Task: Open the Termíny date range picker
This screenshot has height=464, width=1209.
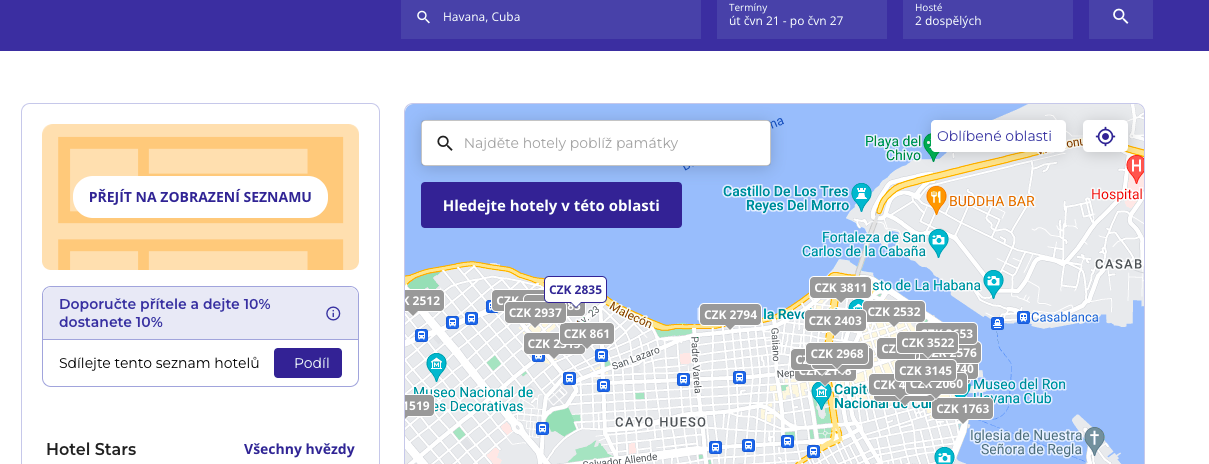Action: (801, 17)
